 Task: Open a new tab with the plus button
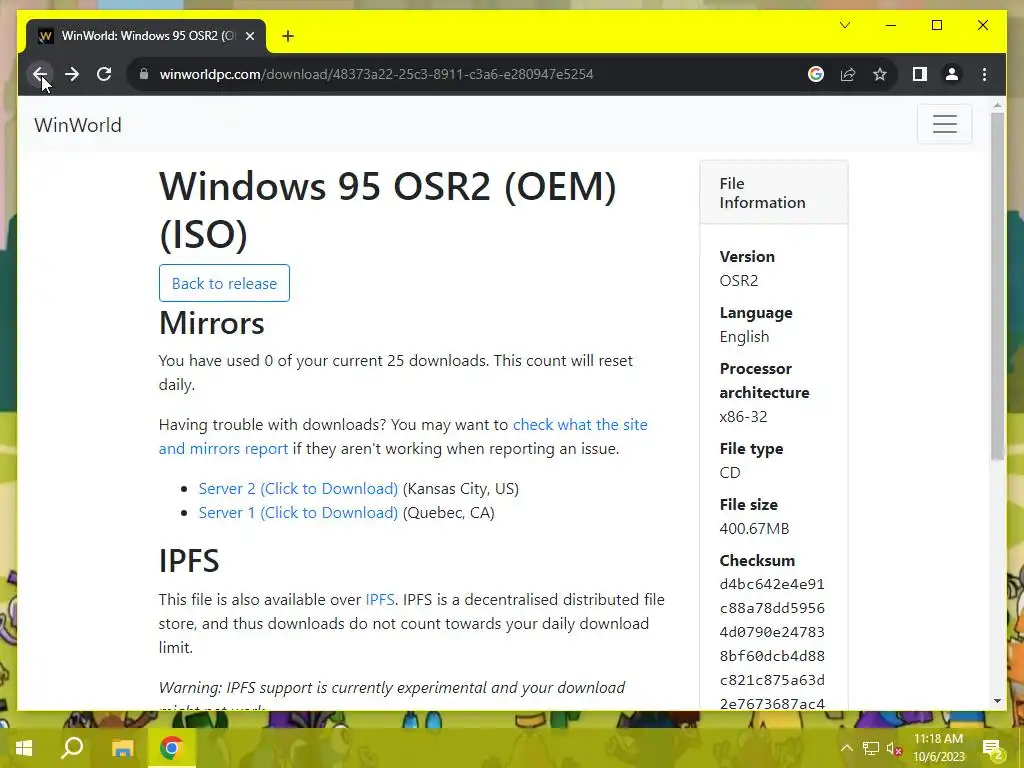point(288,36)
